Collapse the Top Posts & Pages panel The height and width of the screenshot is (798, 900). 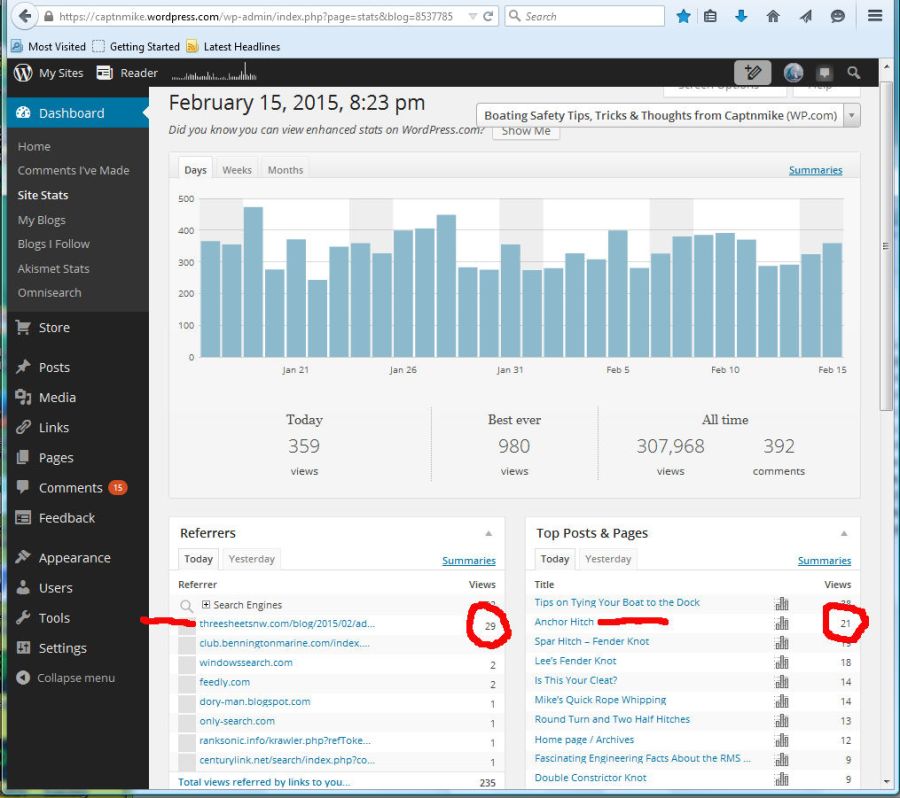844,534
